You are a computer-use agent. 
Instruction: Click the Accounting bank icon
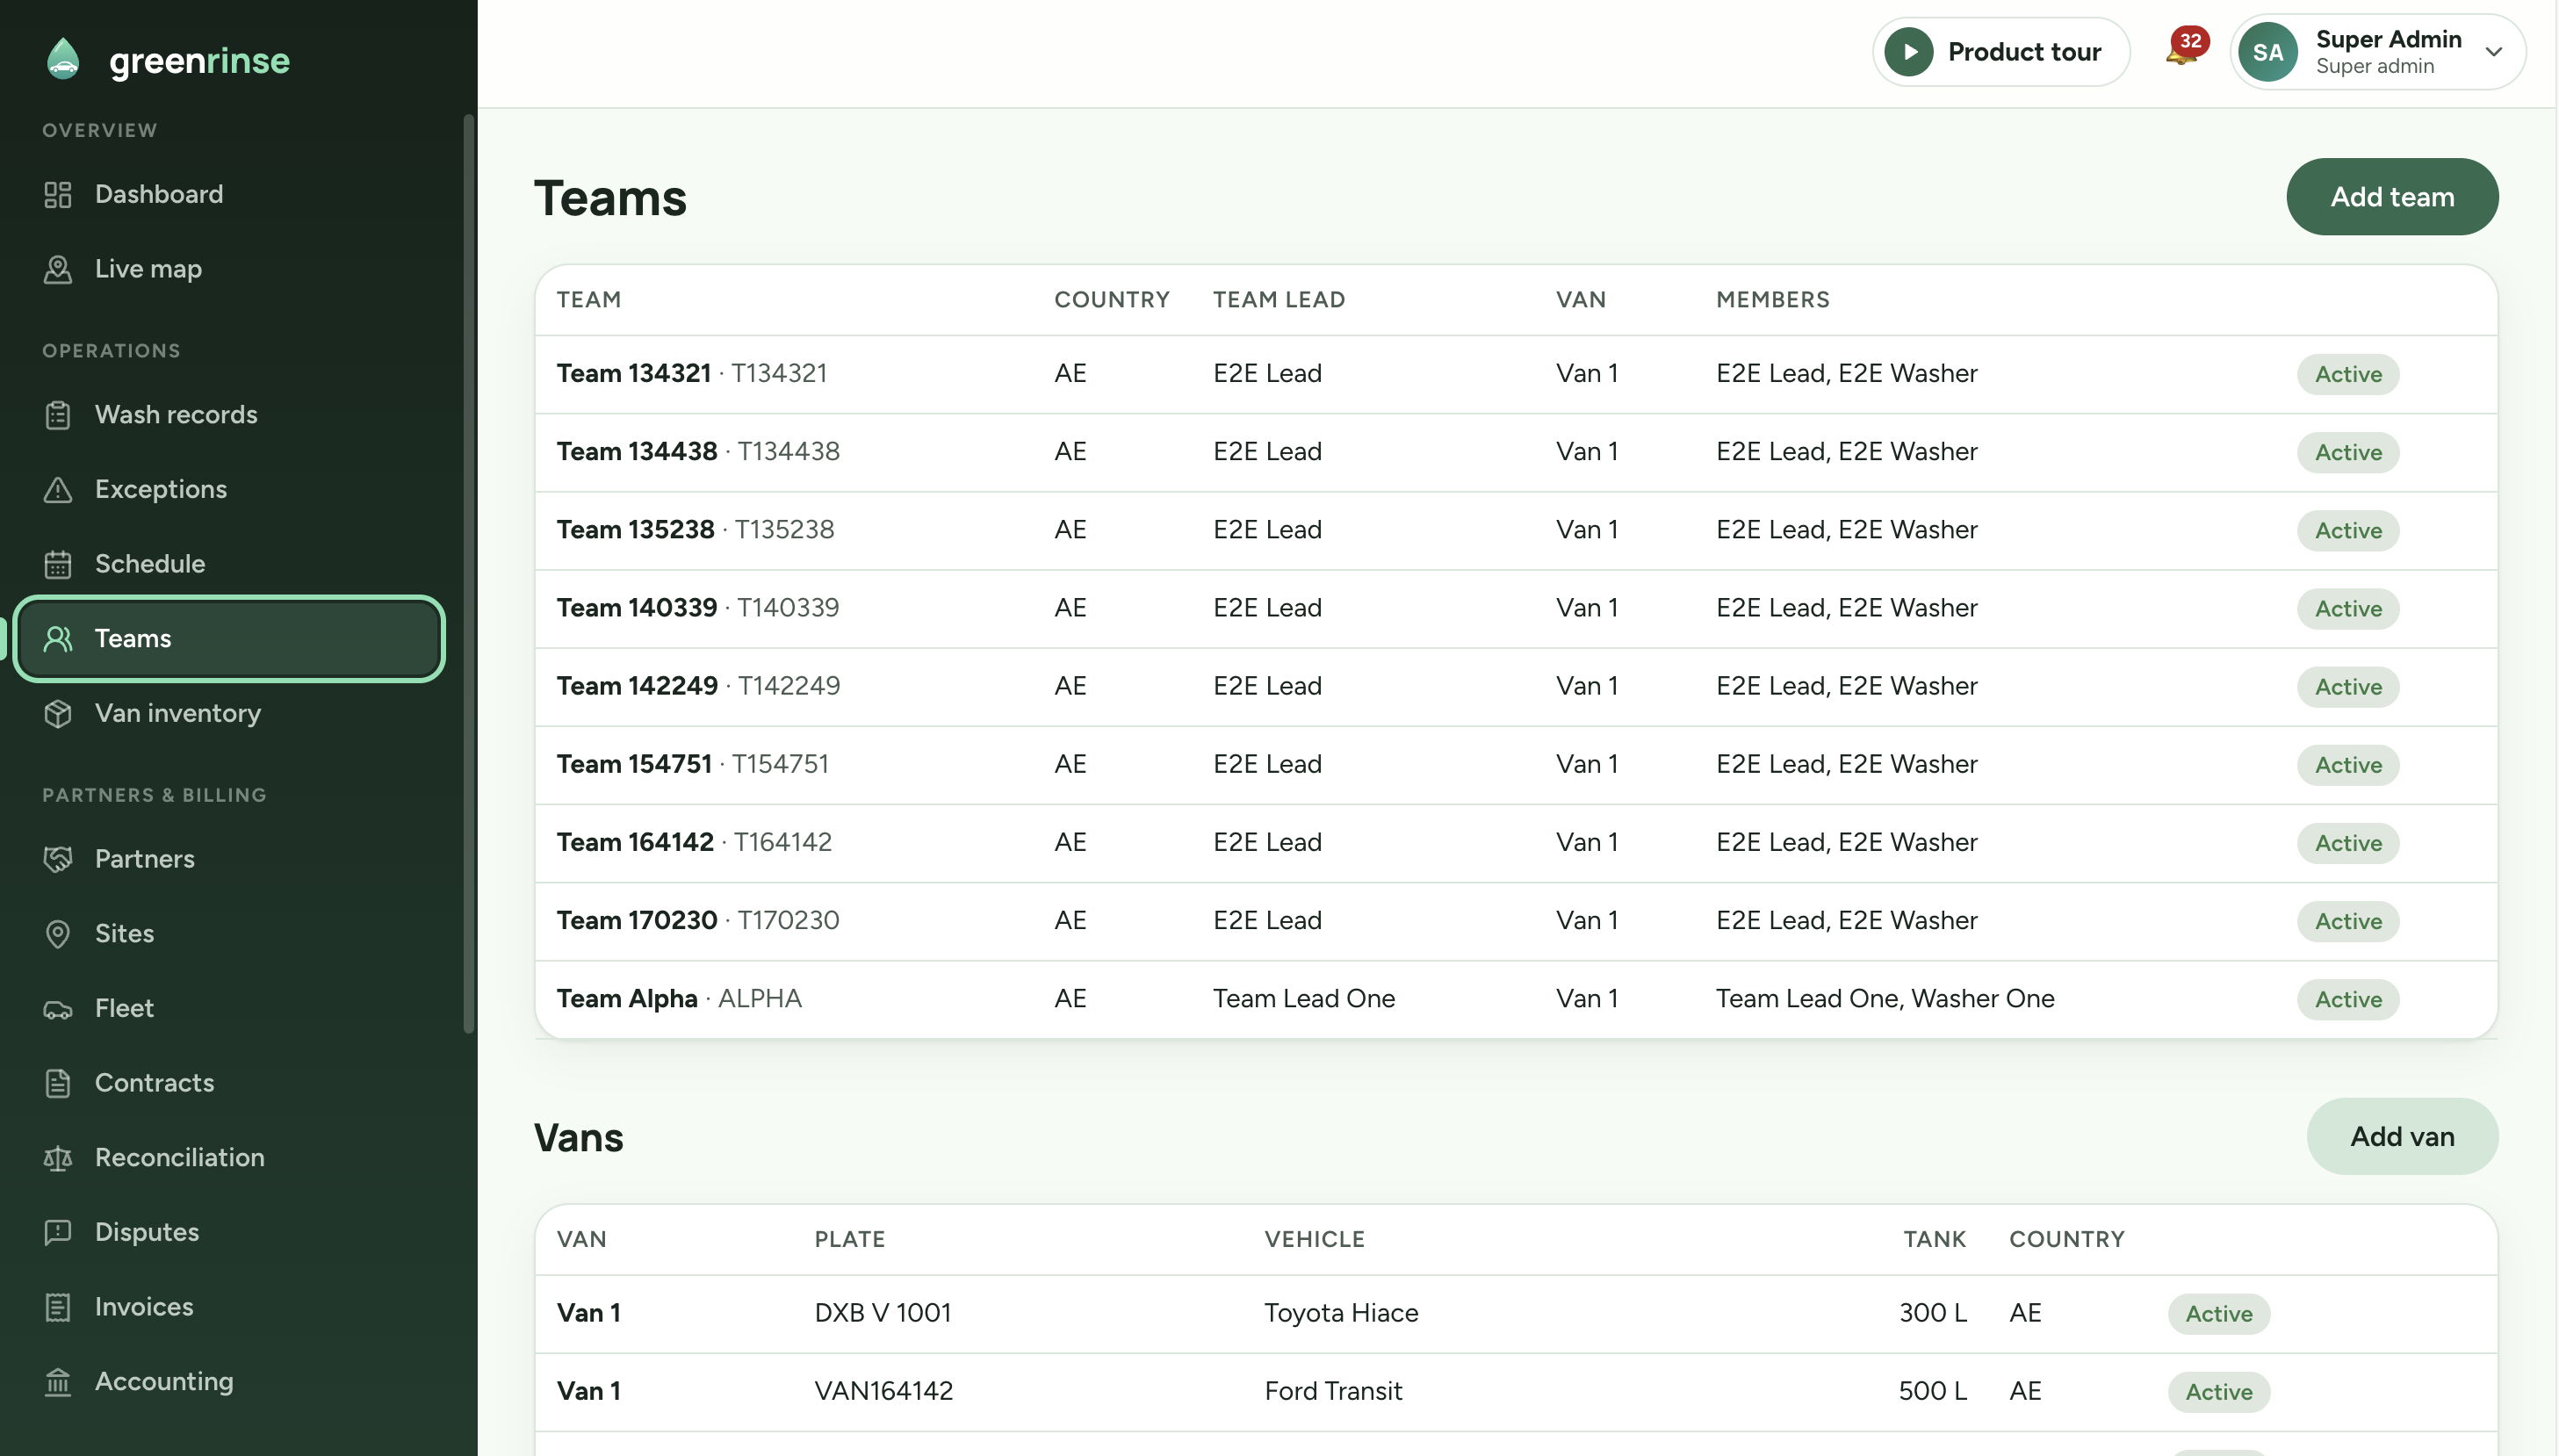point(58,1381)
